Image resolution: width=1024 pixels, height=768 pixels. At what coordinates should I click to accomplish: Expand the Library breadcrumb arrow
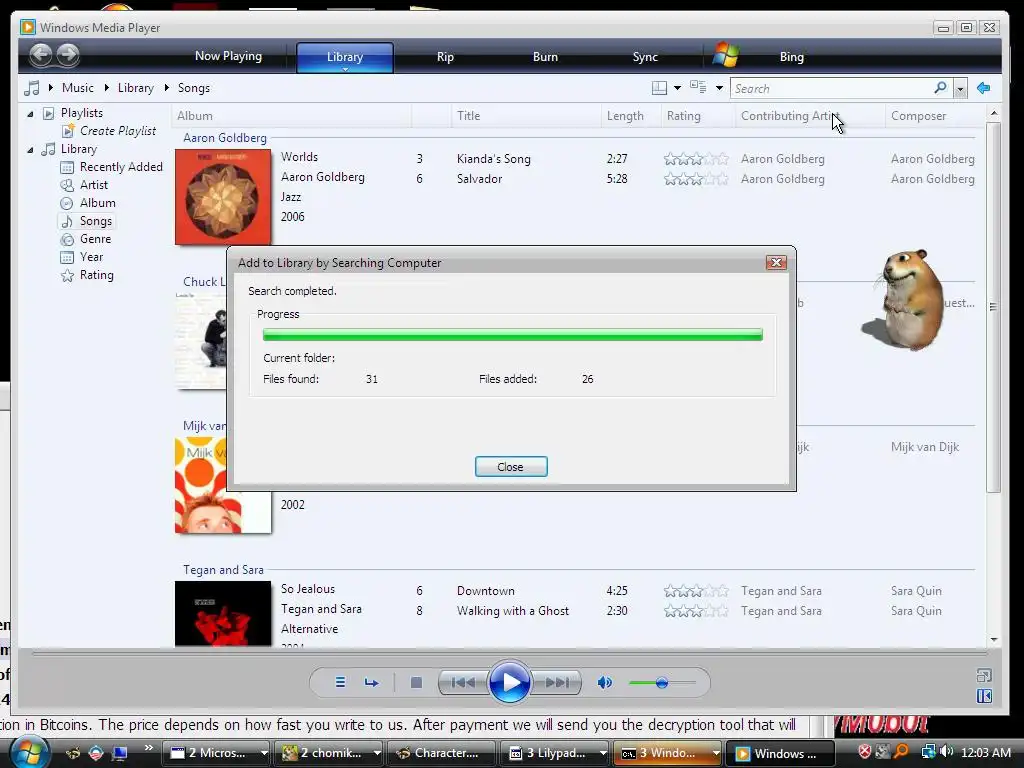[107, 88]
